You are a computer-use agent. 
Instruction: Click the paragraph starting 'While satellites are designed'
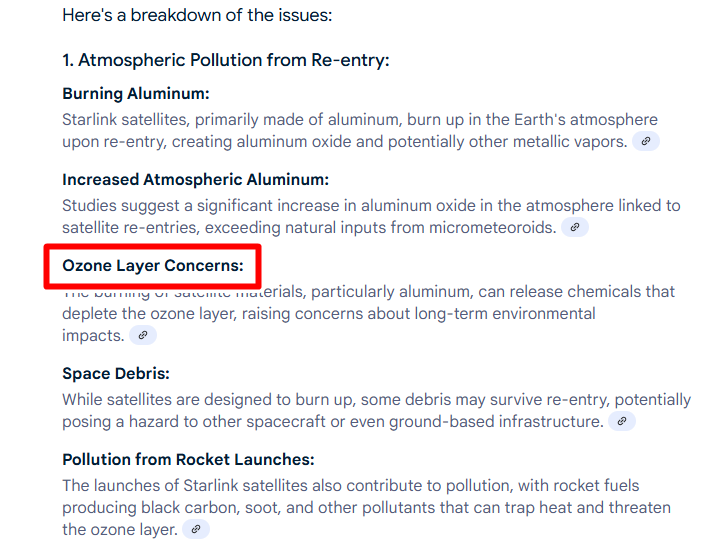coord(376,410)
